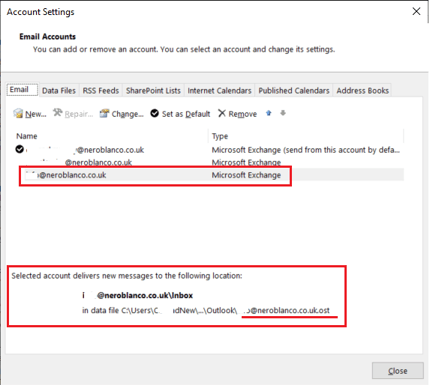Open Change account settings
The width and height of the screenshot is (433, 385).
(122, 114)
